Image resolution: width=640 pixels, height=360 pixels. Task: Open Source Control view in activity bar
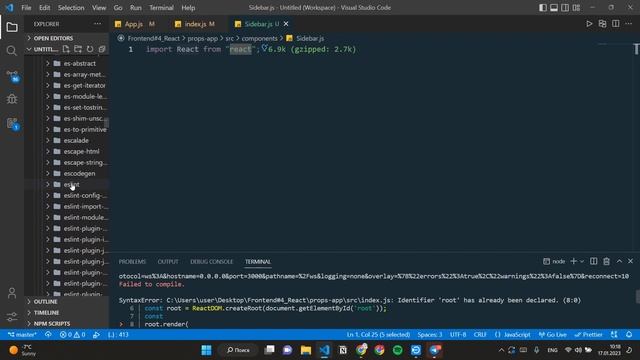(12, 75)
